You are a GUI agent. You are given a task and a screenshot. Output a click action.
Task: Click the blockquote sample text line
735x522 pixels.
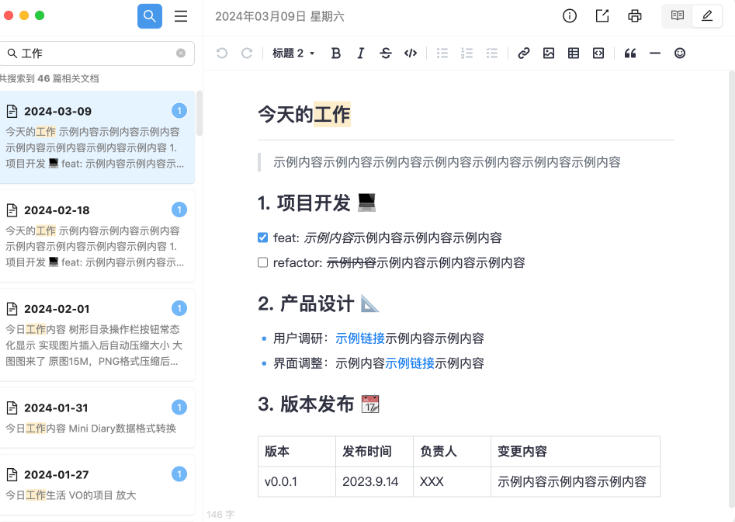pyautogui.click(x=447, y=162)
